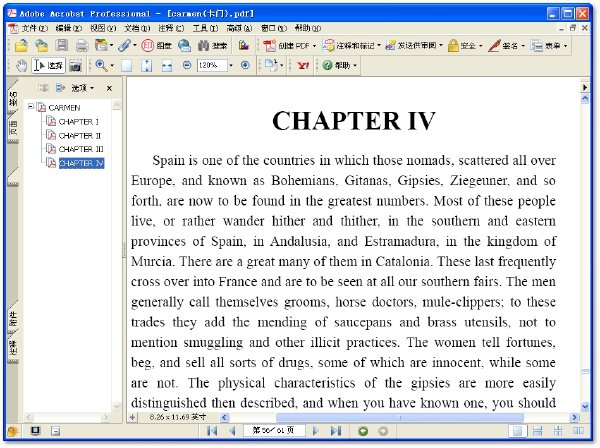Click the Organizer icon in toolbar

[101, 46]
